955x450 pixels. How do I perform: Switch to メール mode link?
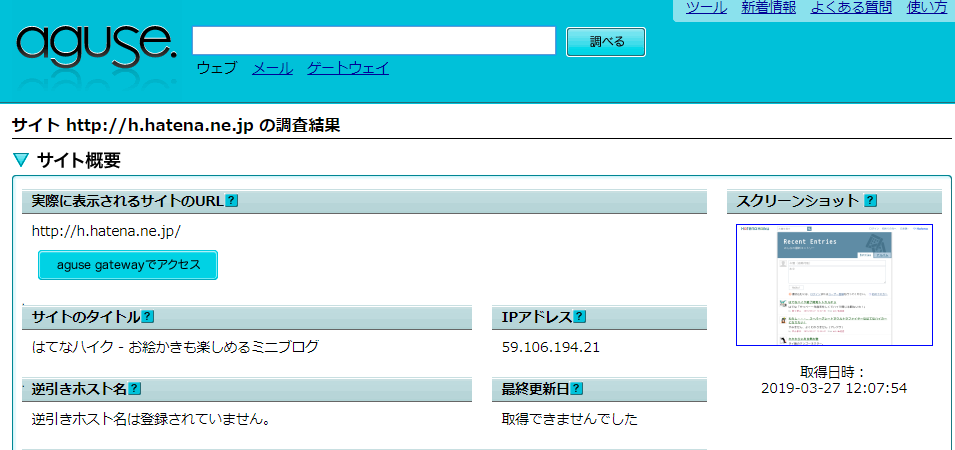coord(272,68)
